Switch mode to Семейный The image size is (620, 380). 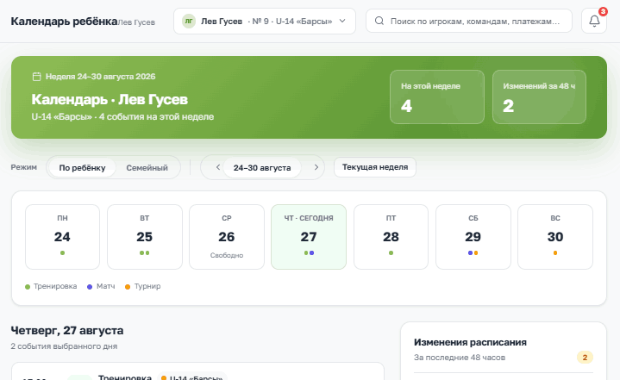point(147,168)
